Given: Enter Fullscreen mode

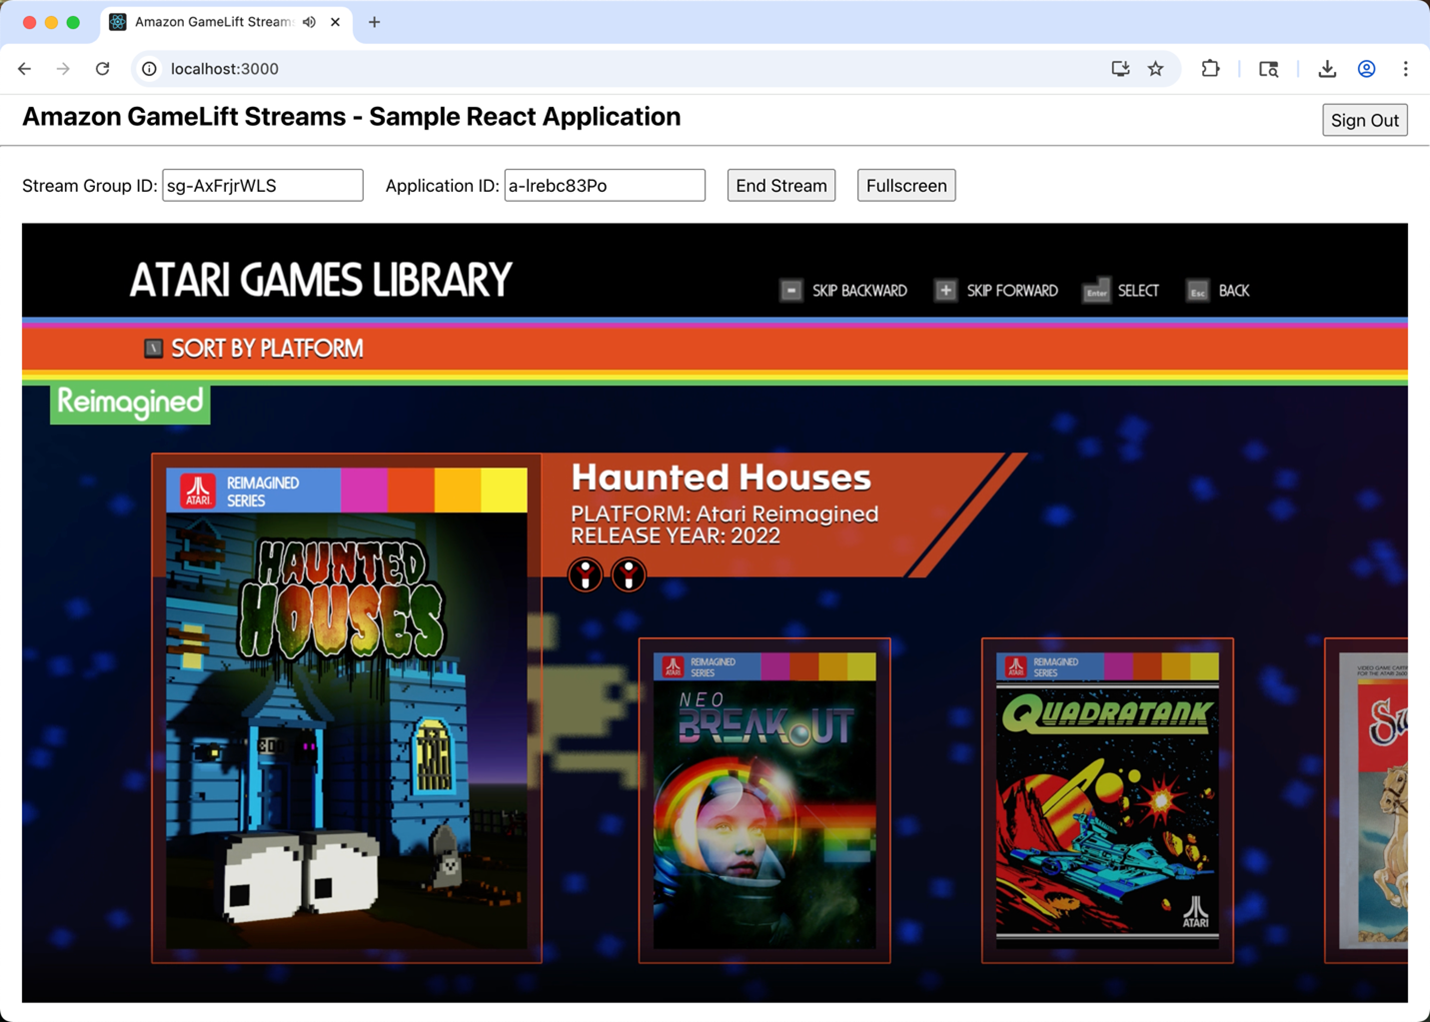Looking at the screenshot, I should [x=906, y=185].
